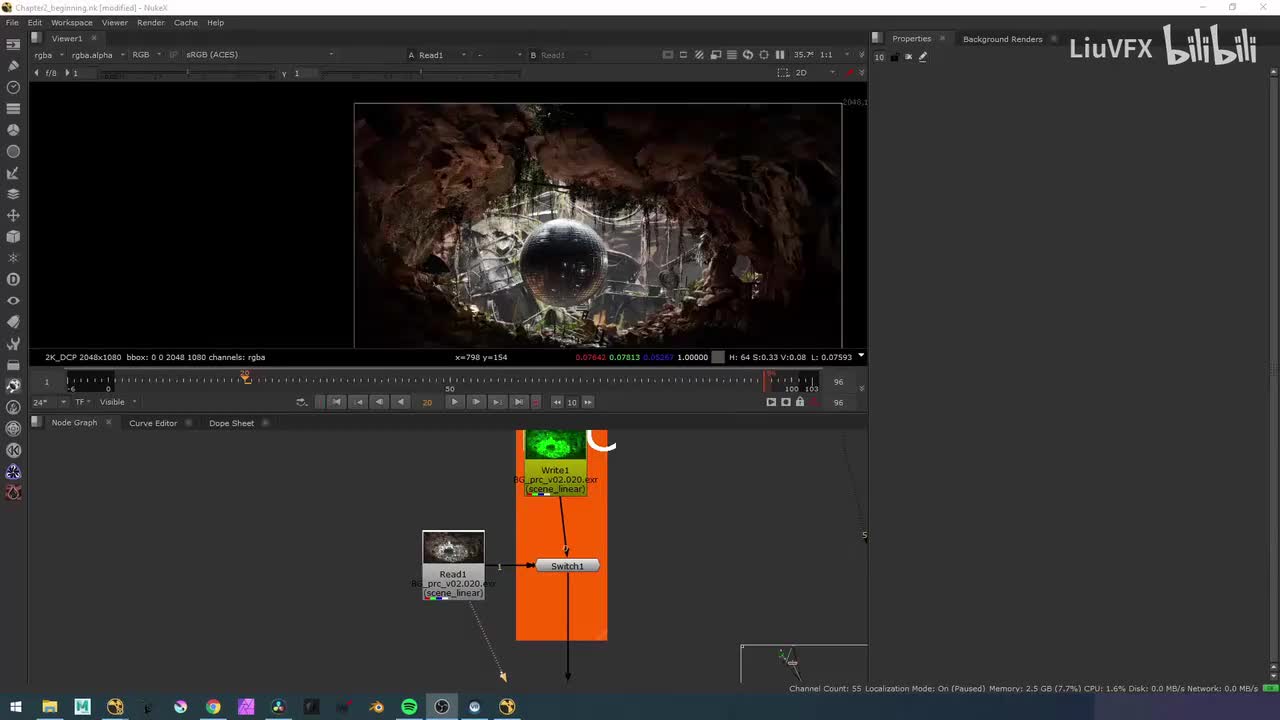Screen dimensions: 1280x720
Task: Select the Switch1 node in node graph
Action: (x=567, y=566)
